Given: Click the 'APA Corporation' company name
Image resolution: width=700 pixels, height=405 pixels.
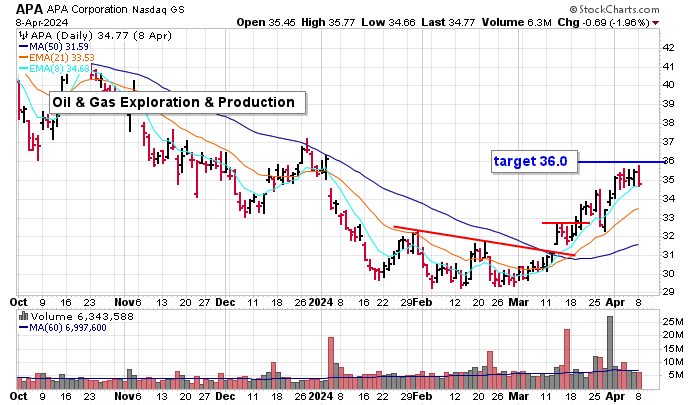Looking at the screenshot, I should click(87, 9).
